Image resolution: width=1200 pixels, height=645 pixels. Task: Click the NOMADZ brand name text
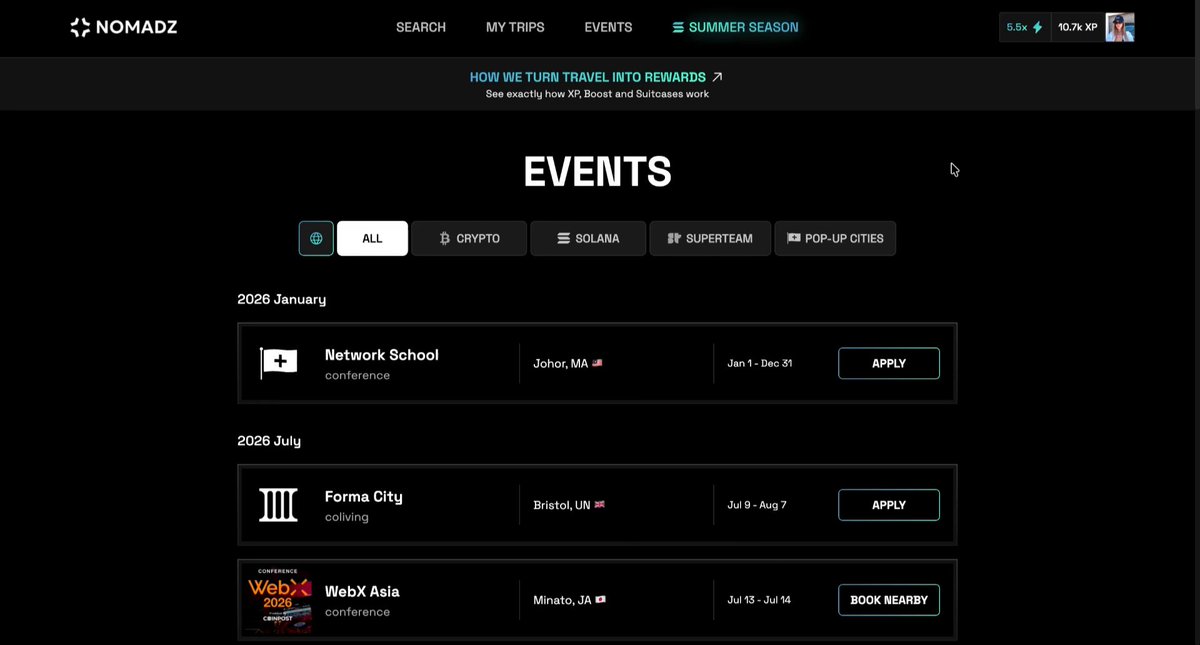tap(137, 27)
